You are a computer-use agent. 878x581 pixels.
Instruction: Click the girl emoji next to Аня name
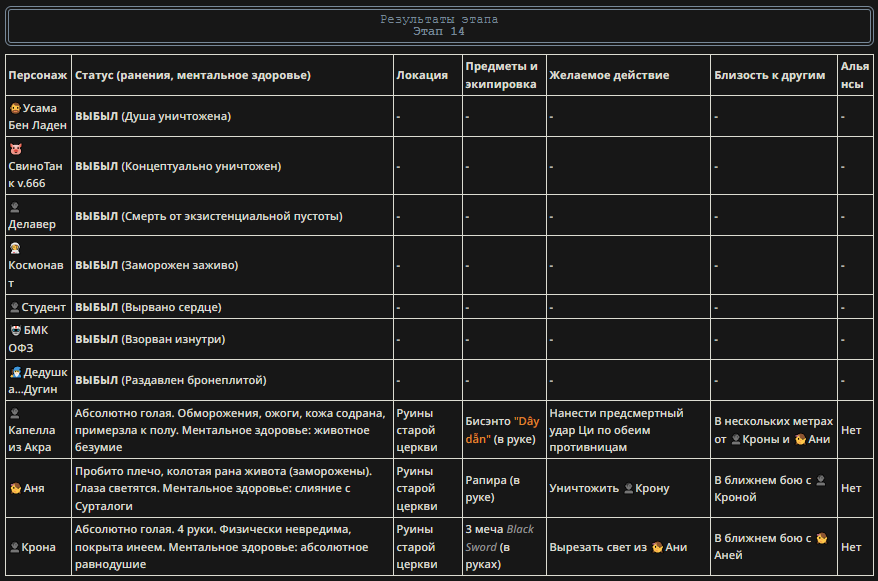15,488
